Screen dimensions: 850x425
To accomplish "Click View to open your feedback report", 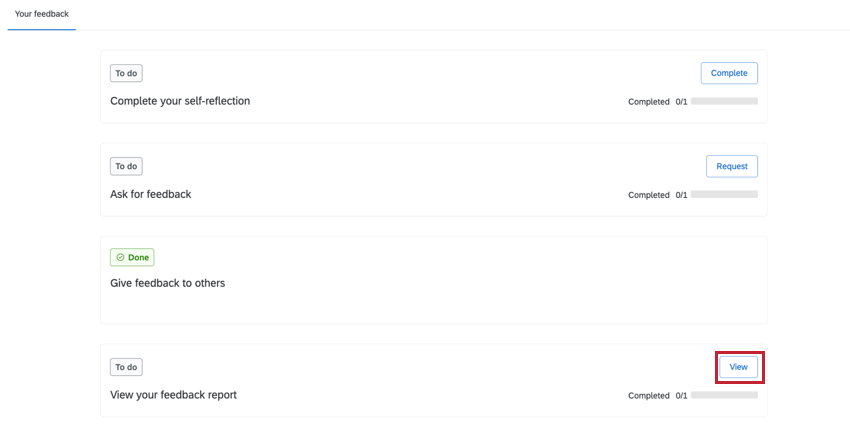I will [738, 367].
